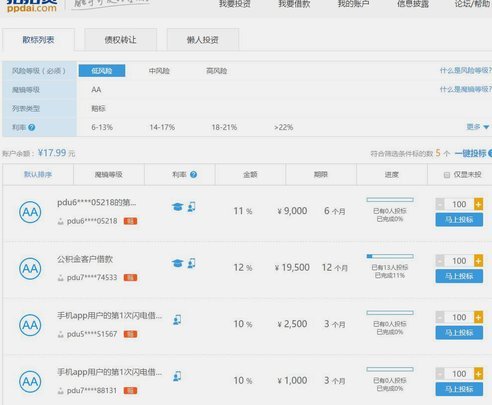Click user icon beside pdu6****05218
The image size is (492, 405).
[x=60, y=221]
